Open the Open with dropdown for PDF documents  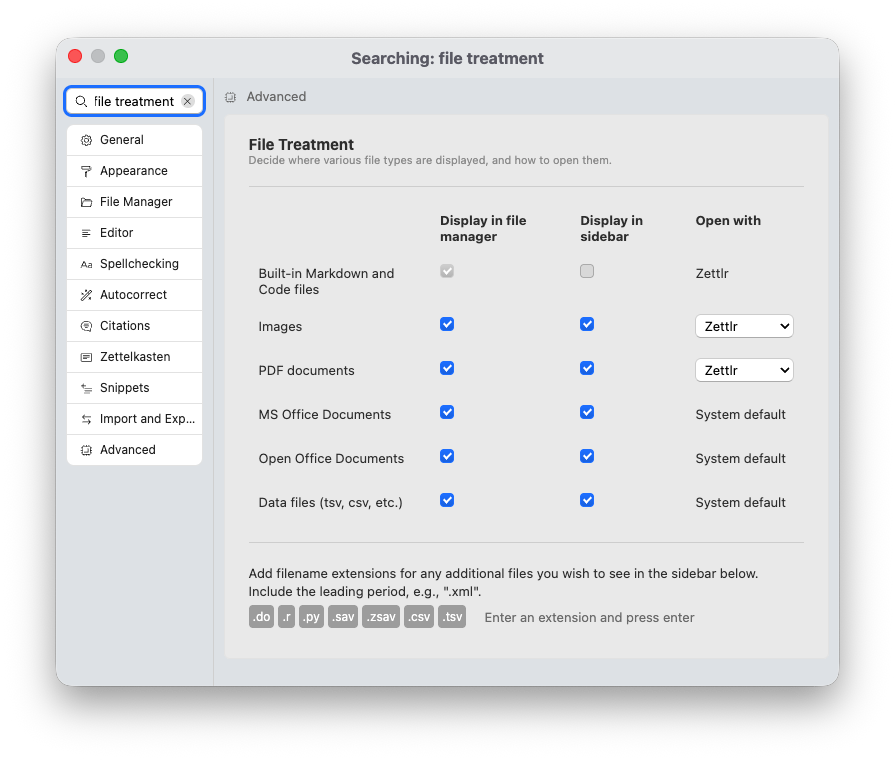click(x=744, y=370)
